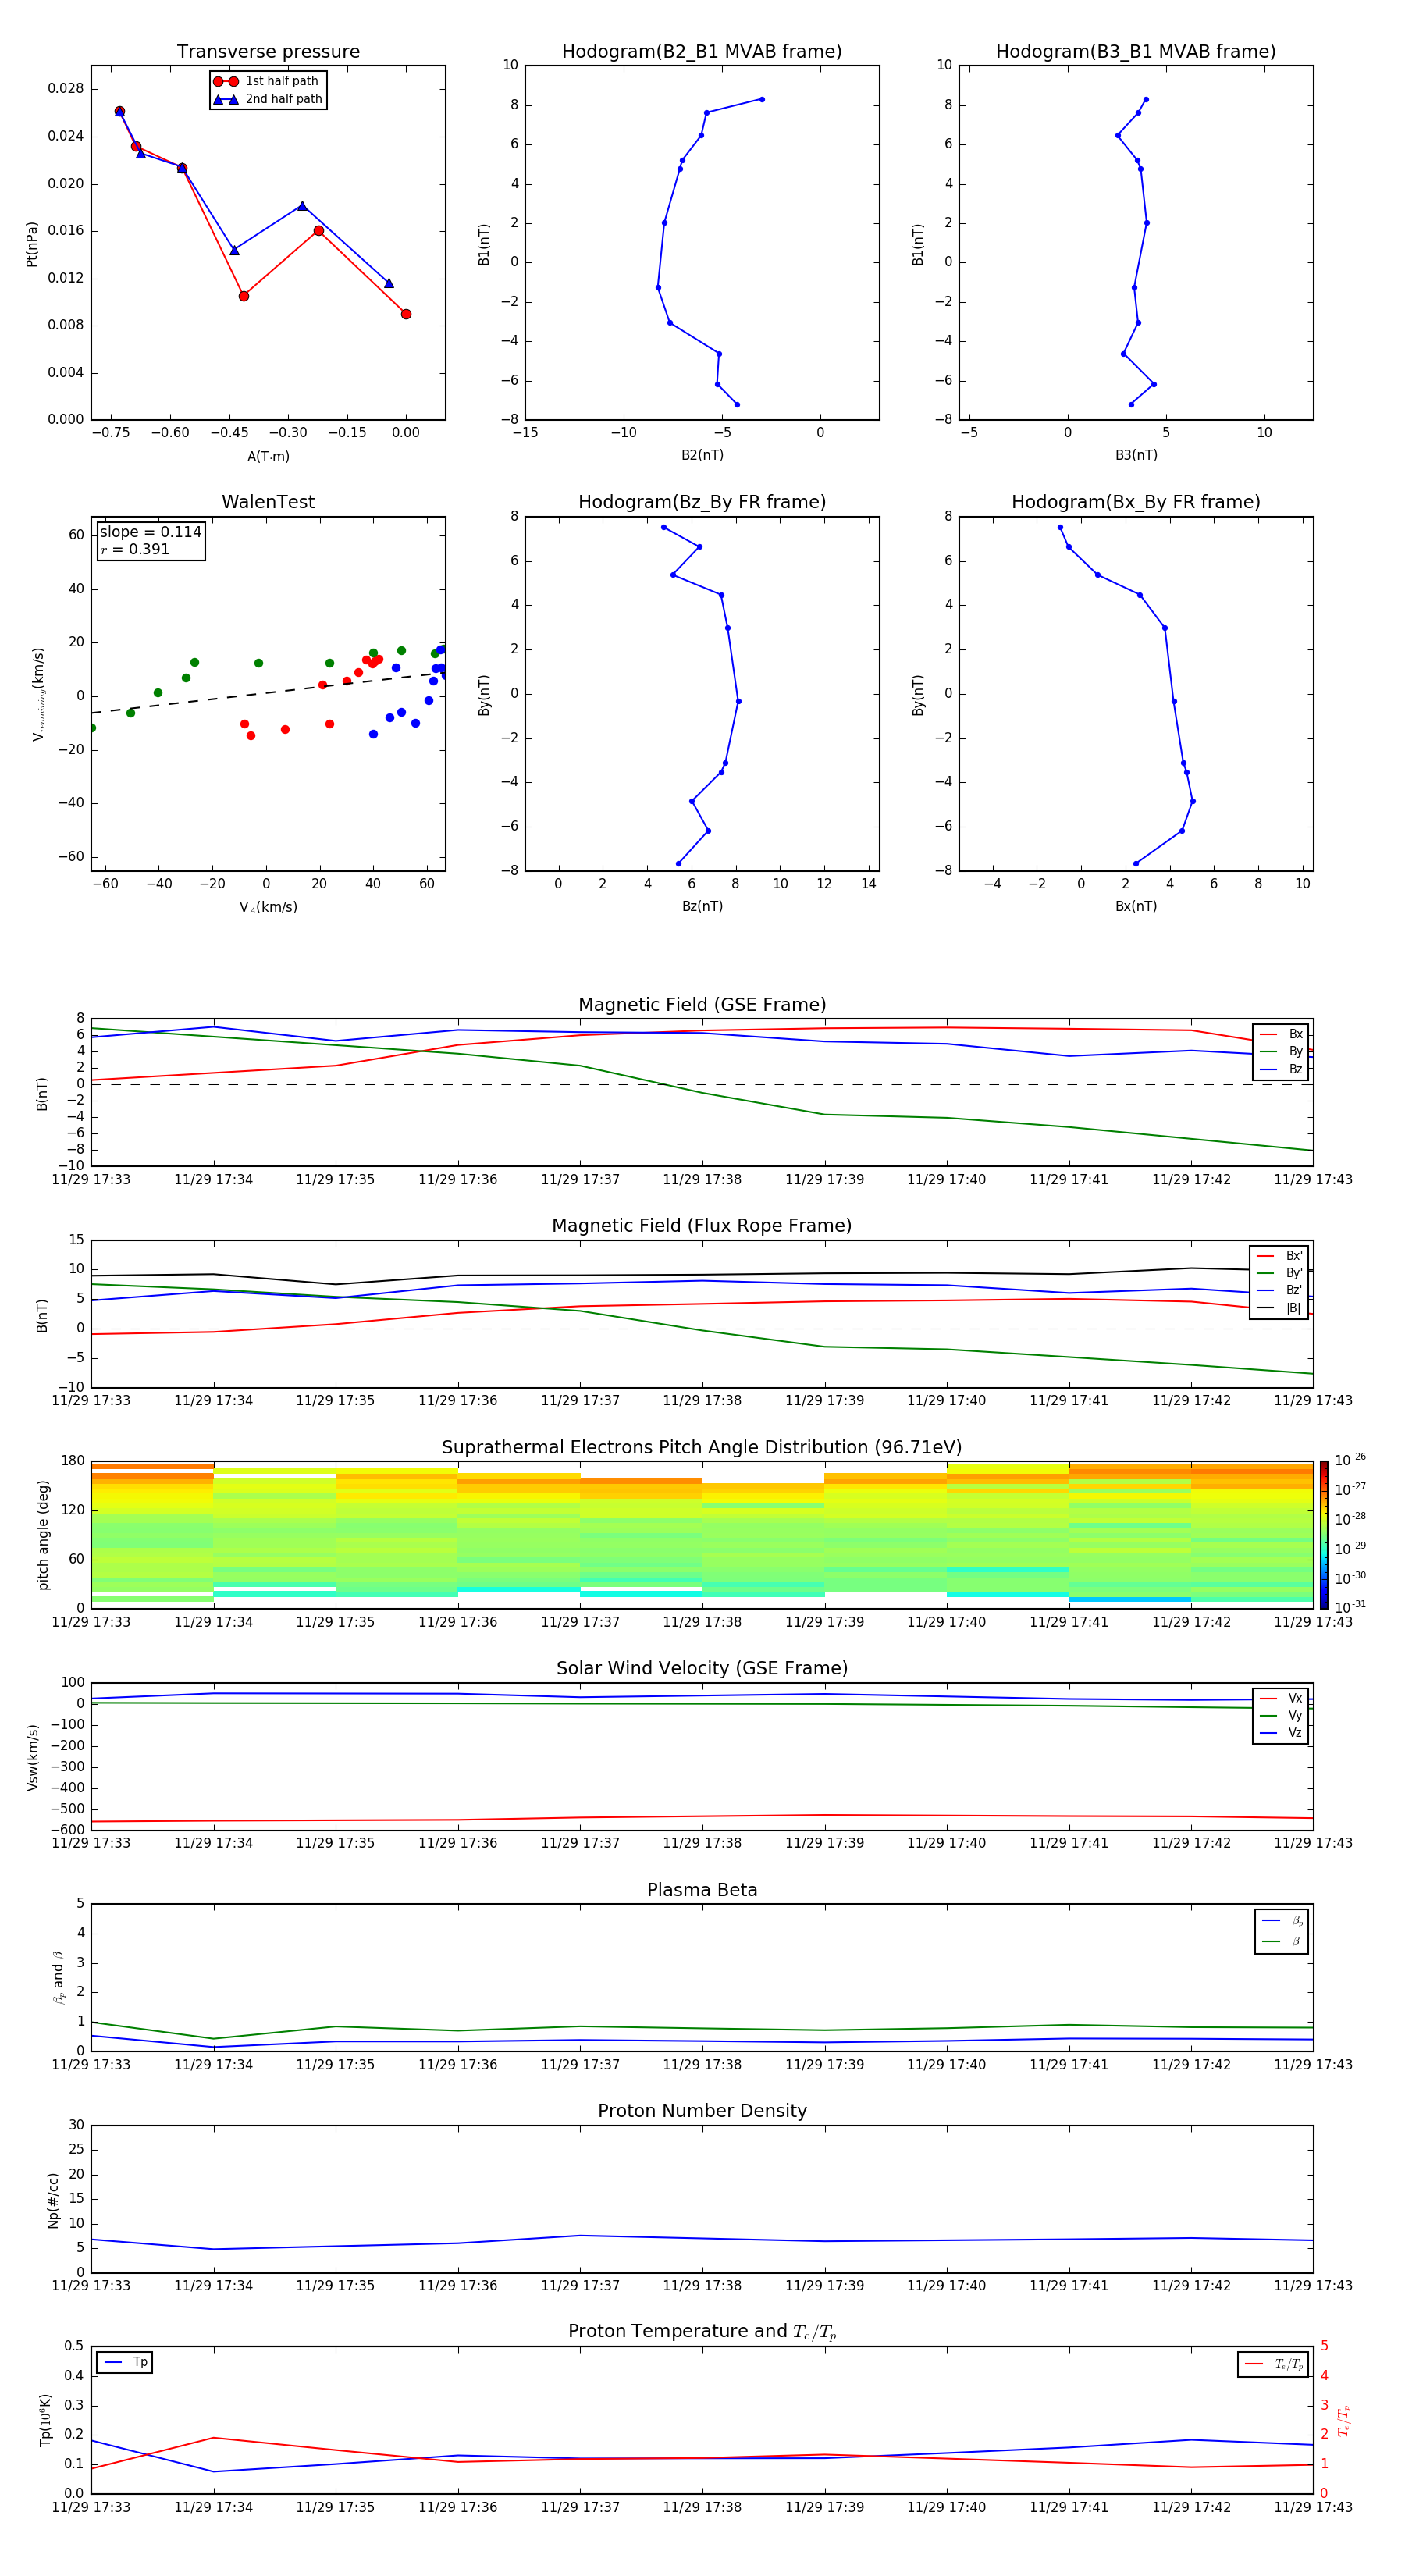This screenshot has height=2576, width=1405.
Task: Click the 'Transverse pressure' plot title
Action: pos(268,51)
